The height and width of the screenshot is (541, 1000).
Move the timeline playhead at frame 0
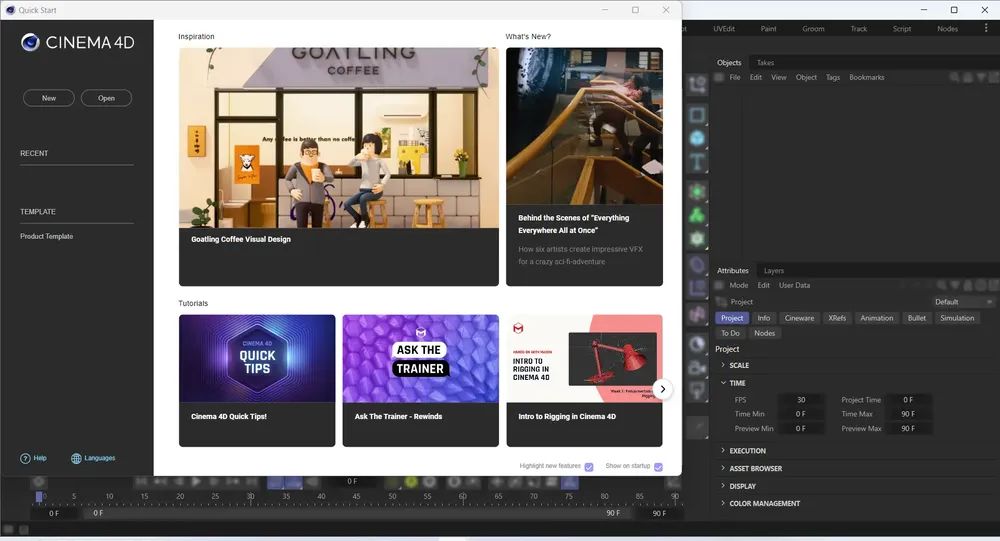[39, 496]
